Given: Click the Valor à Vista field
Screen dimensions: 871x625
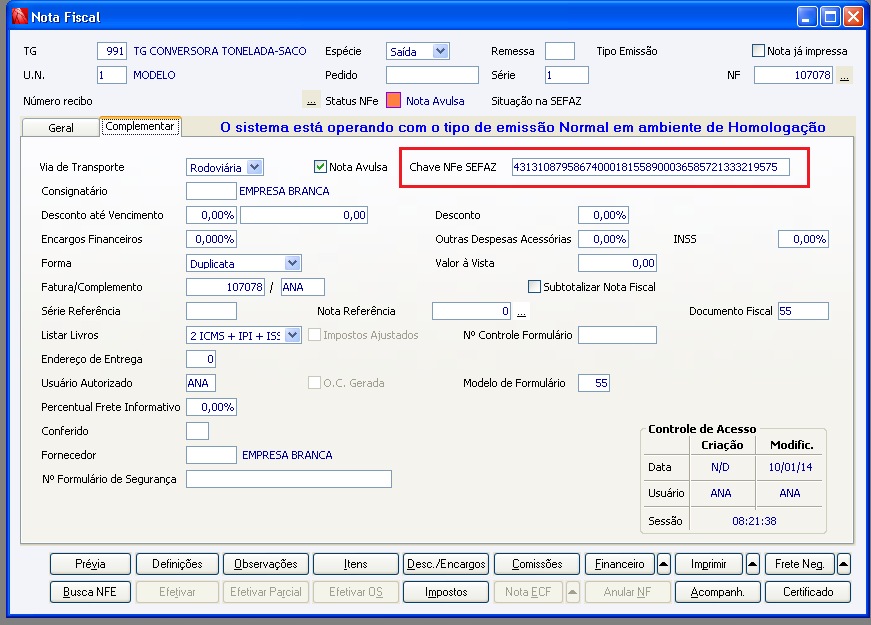Looking at the screenshot, I should pos(617,263).
